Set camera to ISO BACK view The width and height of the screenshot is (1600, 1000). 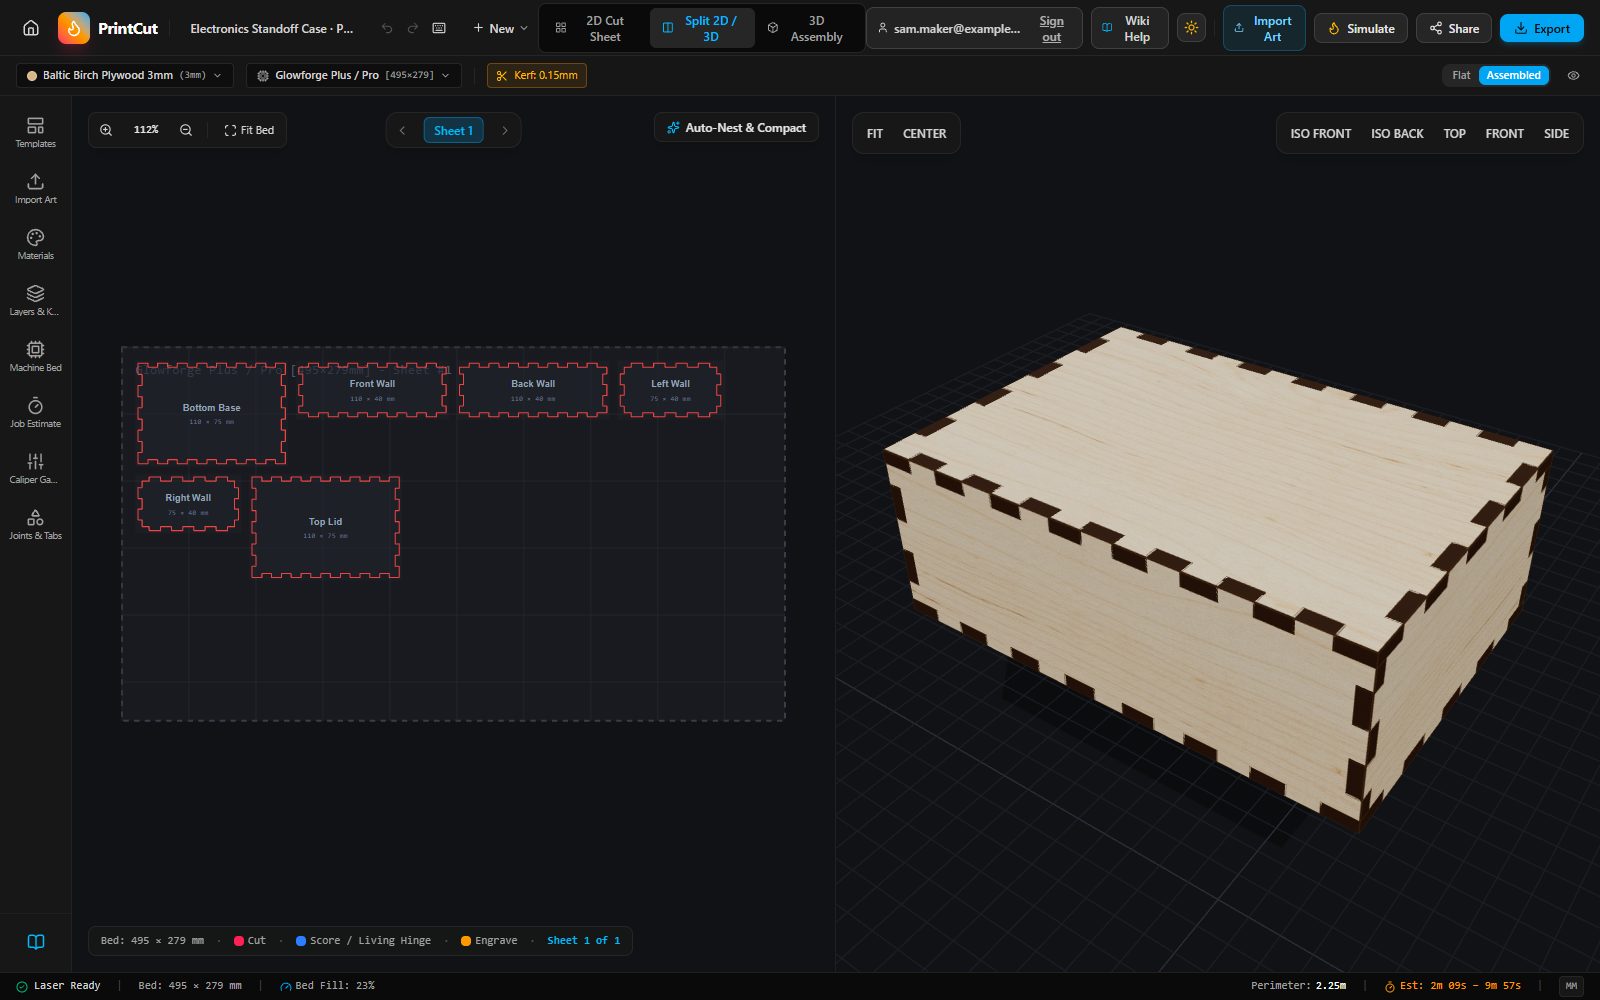point(1397,133)
